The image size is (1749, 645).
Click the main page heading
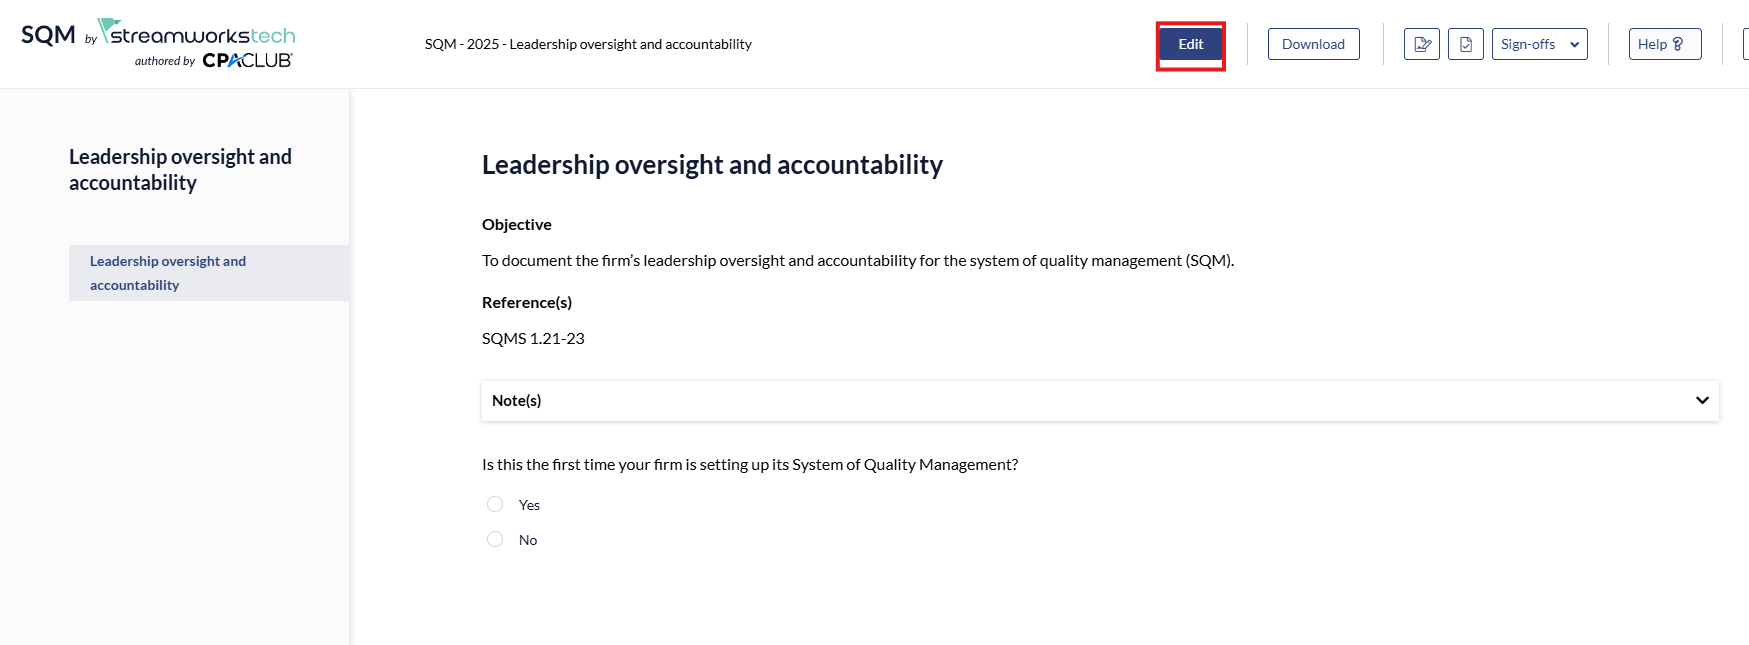point(712,164)
